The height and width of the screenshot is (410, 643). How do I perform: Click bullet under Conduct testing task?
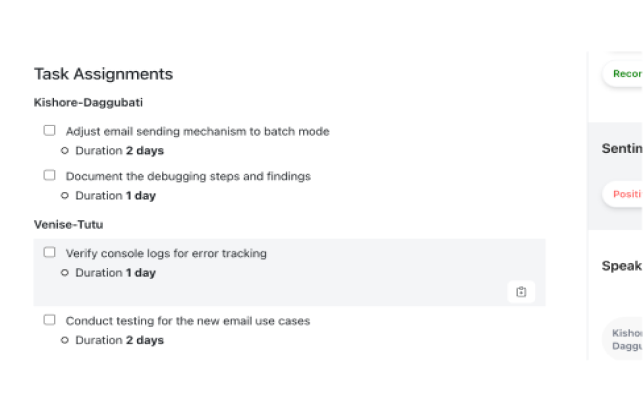pyautogui.click(x=65, y=340)
